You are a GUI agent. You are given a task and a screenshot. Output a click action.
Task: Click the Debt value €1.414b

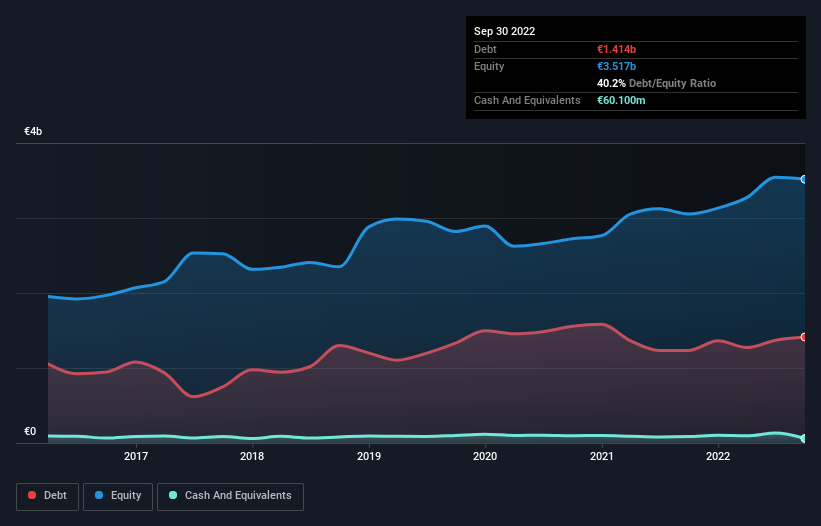pos(616,49)
